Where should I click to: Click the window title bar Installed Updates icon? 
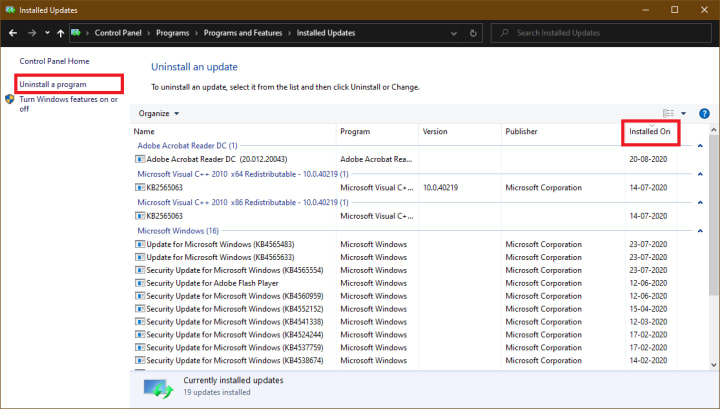point(10,10)
